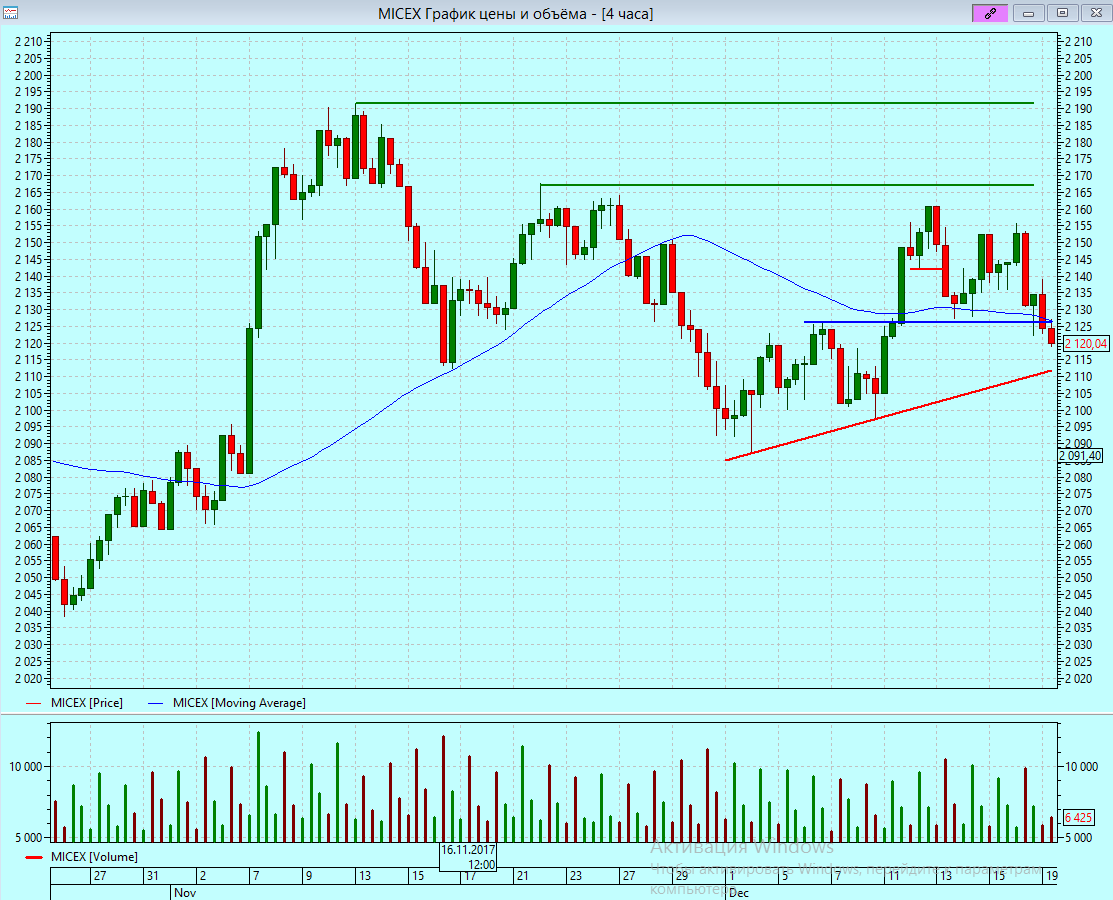Select the short red horizontal line near 2 140
This screenshot has height=900, width=1113.
point(926,269)
